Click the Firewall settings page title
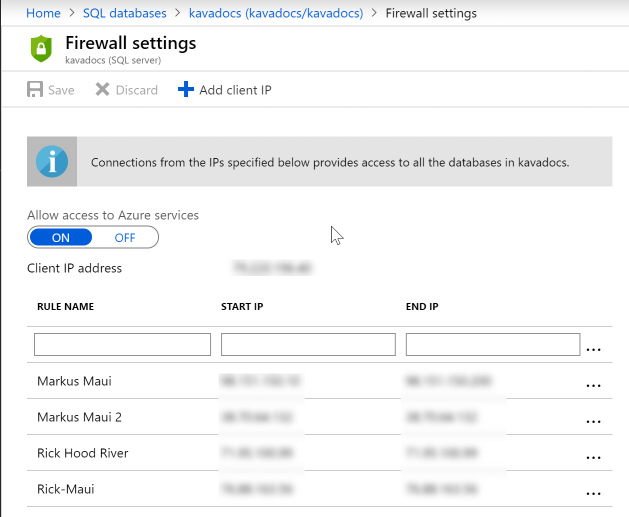The width and height of the screenshot is (629, 517). coord(131,43)
